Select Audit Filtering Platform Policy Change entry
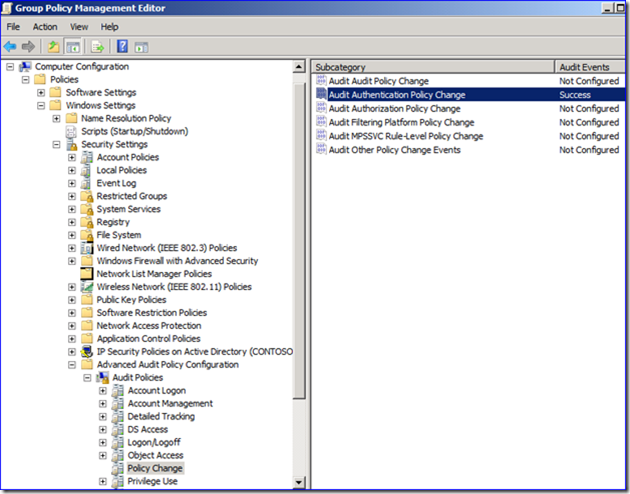Image resolution: width=630 pixels, height=494 pixels. pos(401,122)
